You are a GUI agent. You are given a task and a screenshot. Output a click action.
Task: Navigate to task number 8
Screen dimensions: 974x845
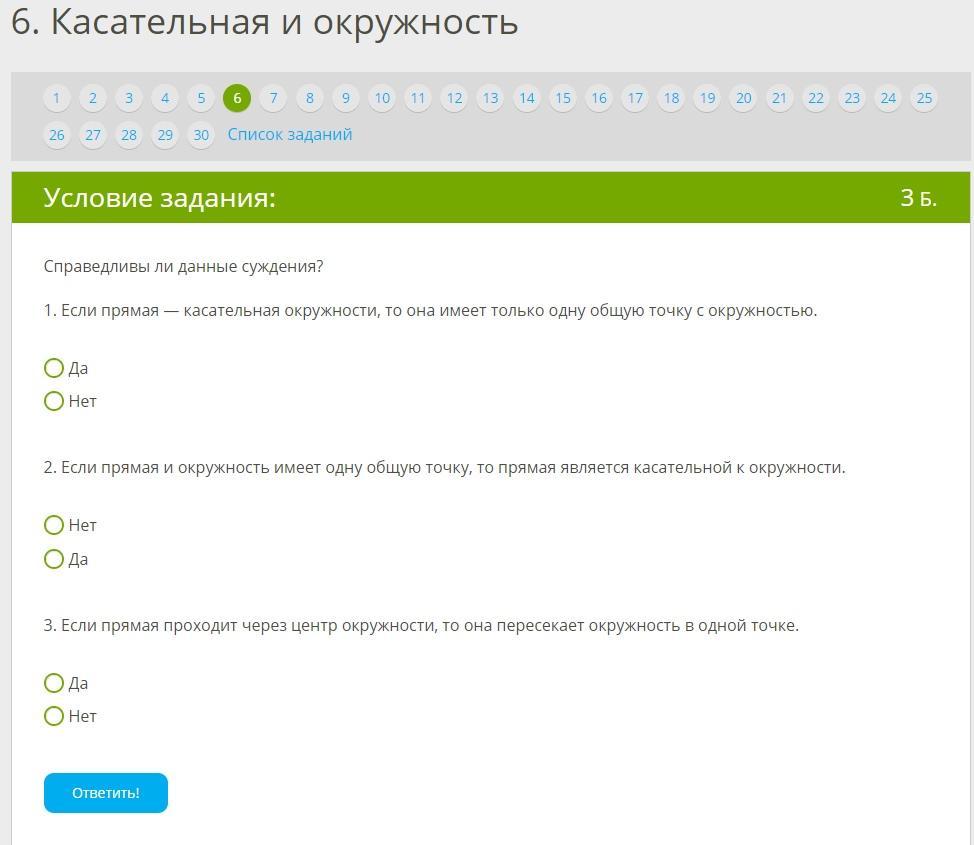click(309, 98)
